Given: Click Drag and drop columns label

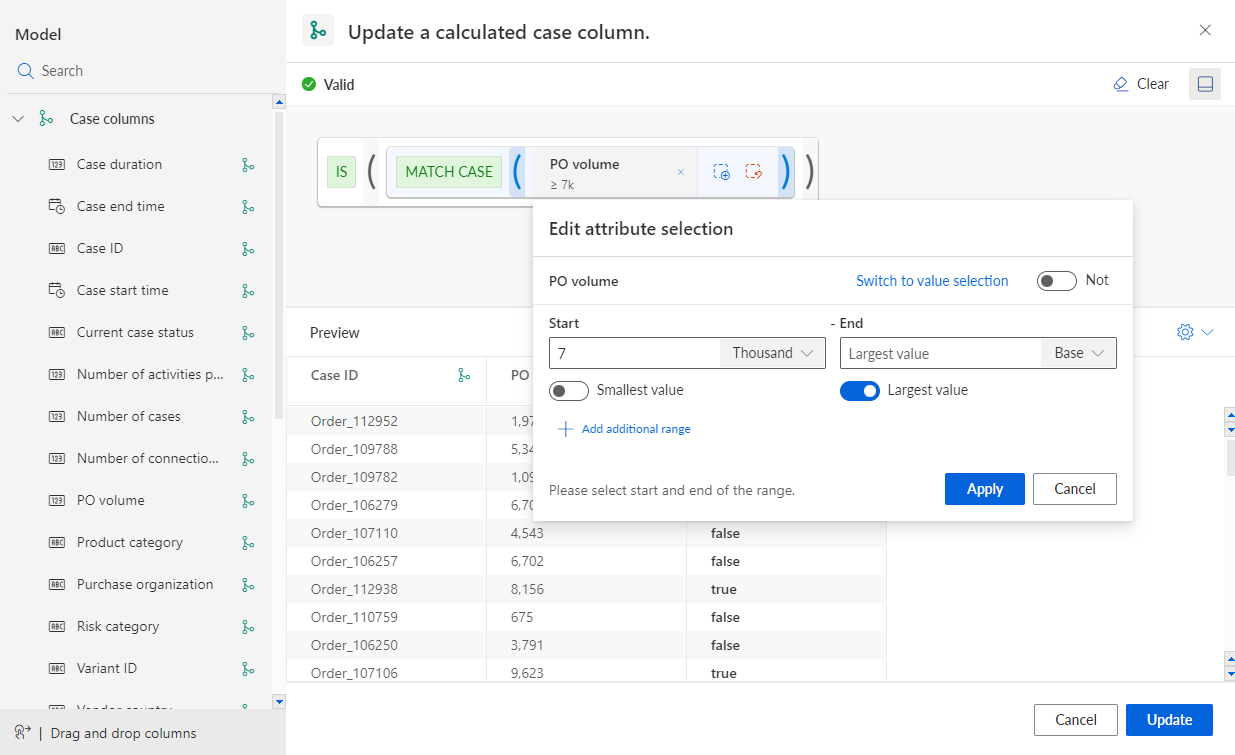Looking at the screenshot, I should 123,733.
